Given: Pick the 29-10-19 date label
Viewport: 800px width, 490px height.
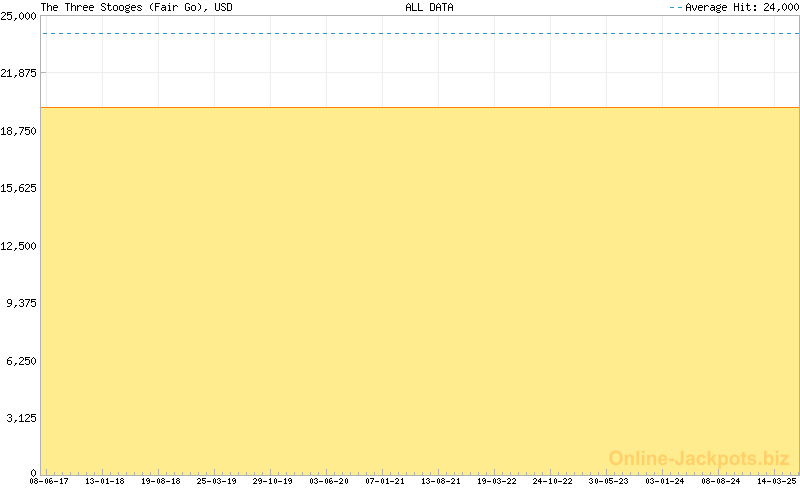Looking at the screenshot, I should [x=273, y=481].
